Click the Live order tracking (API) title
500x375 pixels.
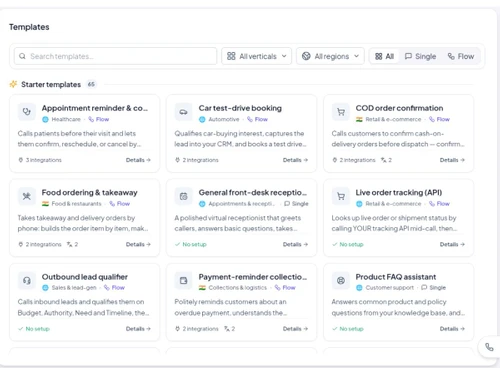coord(399,193)
